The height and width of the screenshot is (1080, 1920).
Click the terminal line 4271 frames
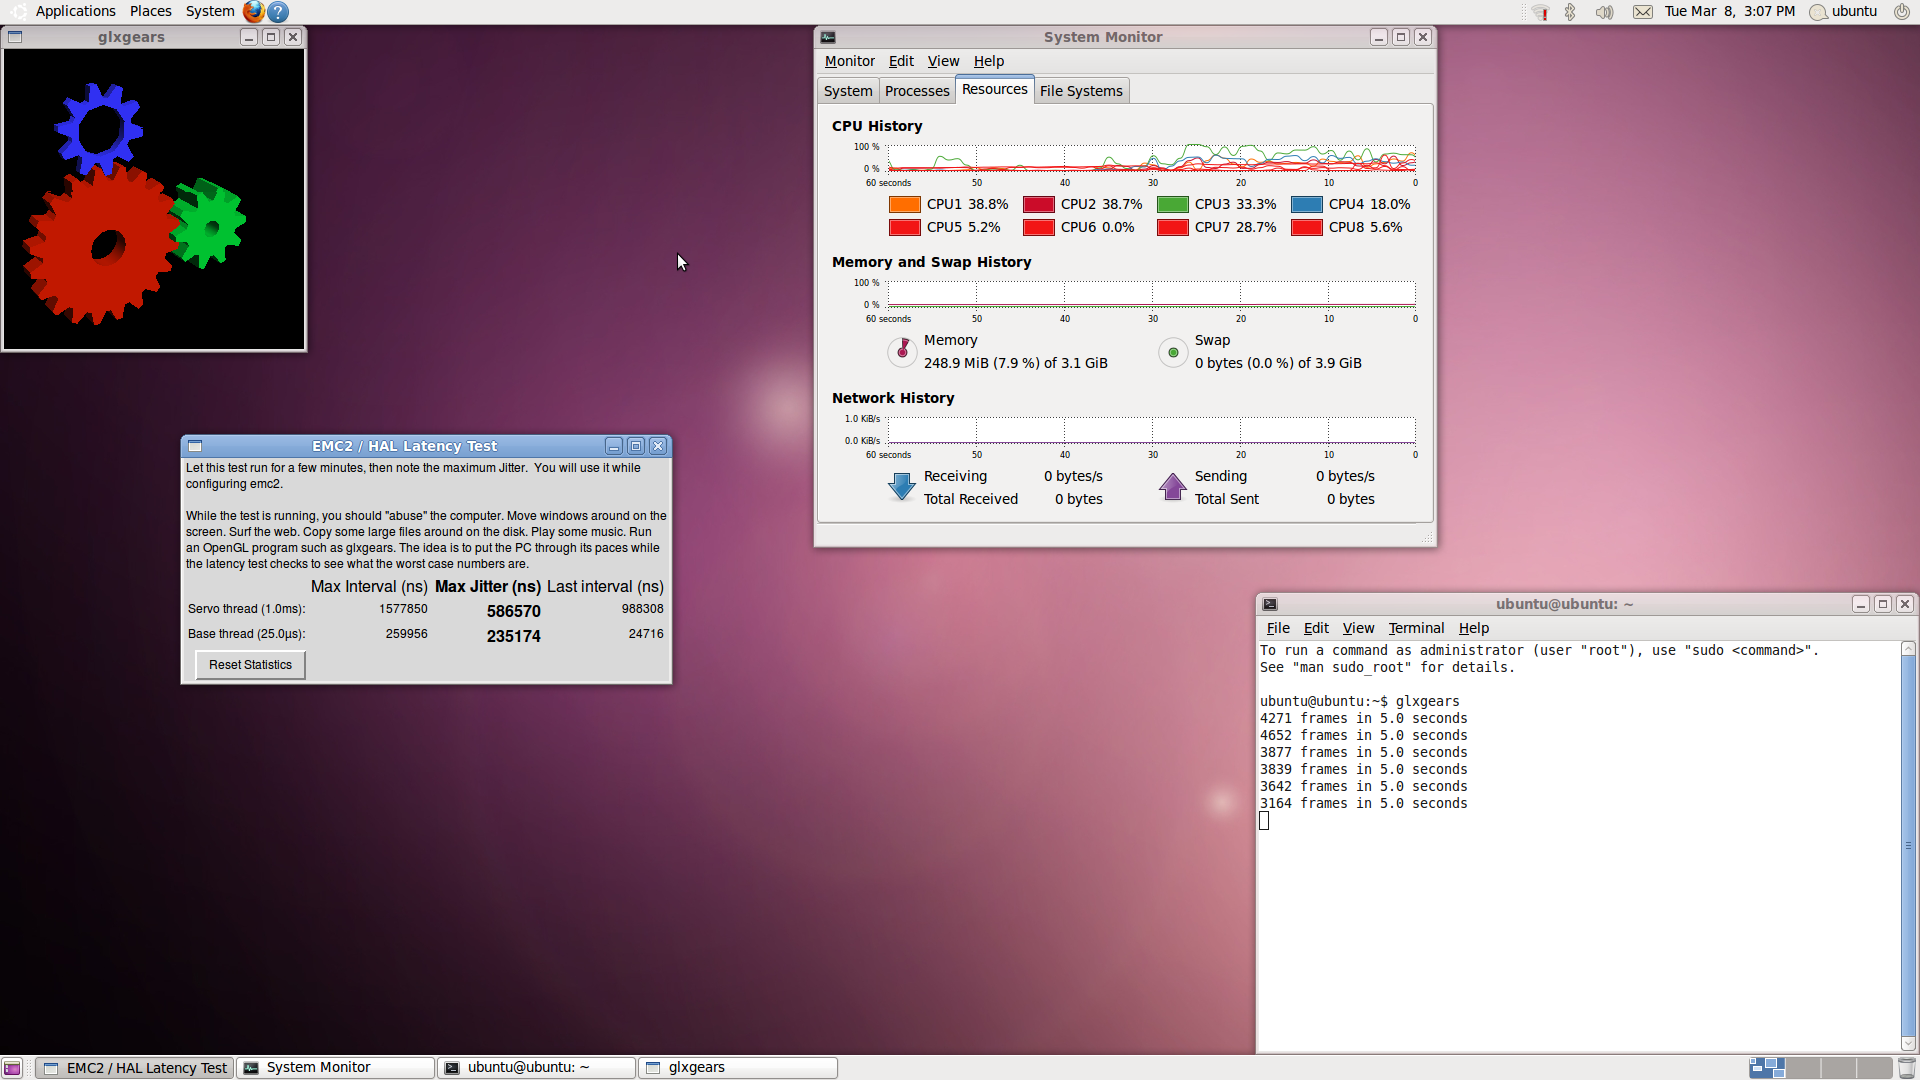(1364, 719)
